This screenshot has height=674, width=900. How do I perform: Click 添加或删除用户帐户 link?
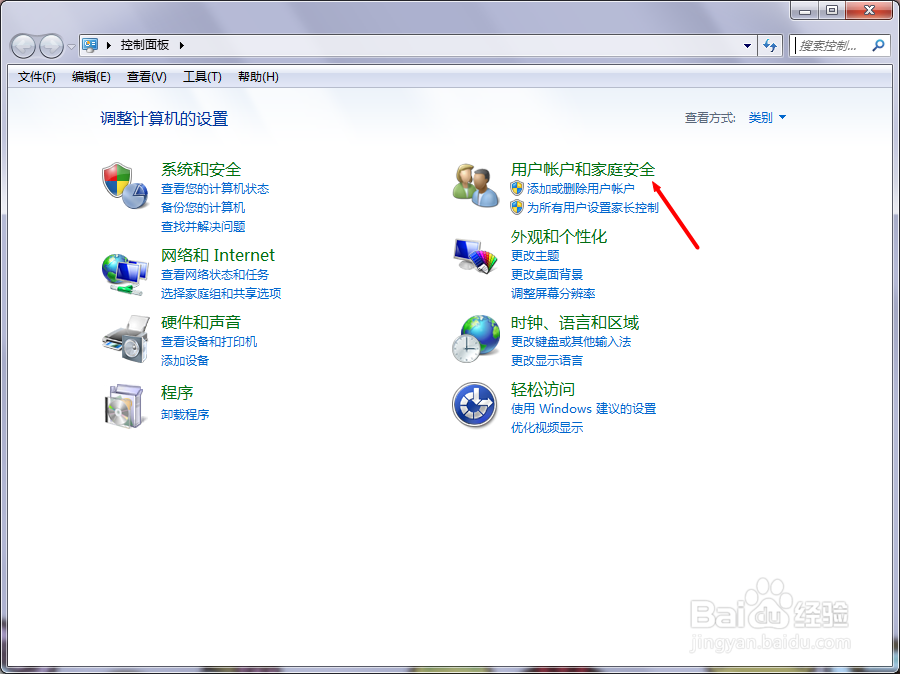point(580,188)
